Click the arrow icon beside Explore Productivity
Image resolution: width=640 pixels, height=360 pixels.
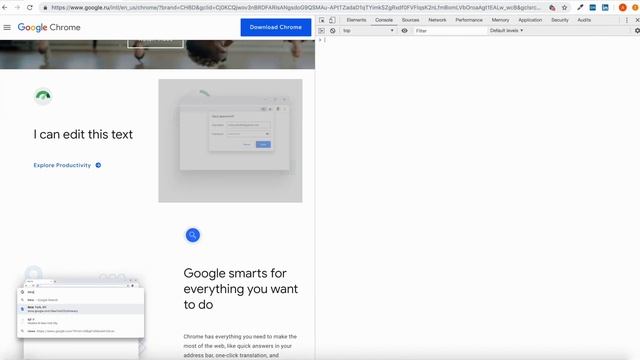pyautogui.click(x=98, y=165)
